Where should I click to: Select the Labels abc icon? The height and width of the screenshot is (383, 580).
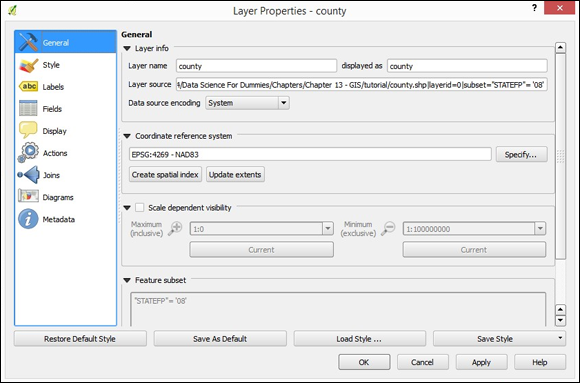point(28,87)
